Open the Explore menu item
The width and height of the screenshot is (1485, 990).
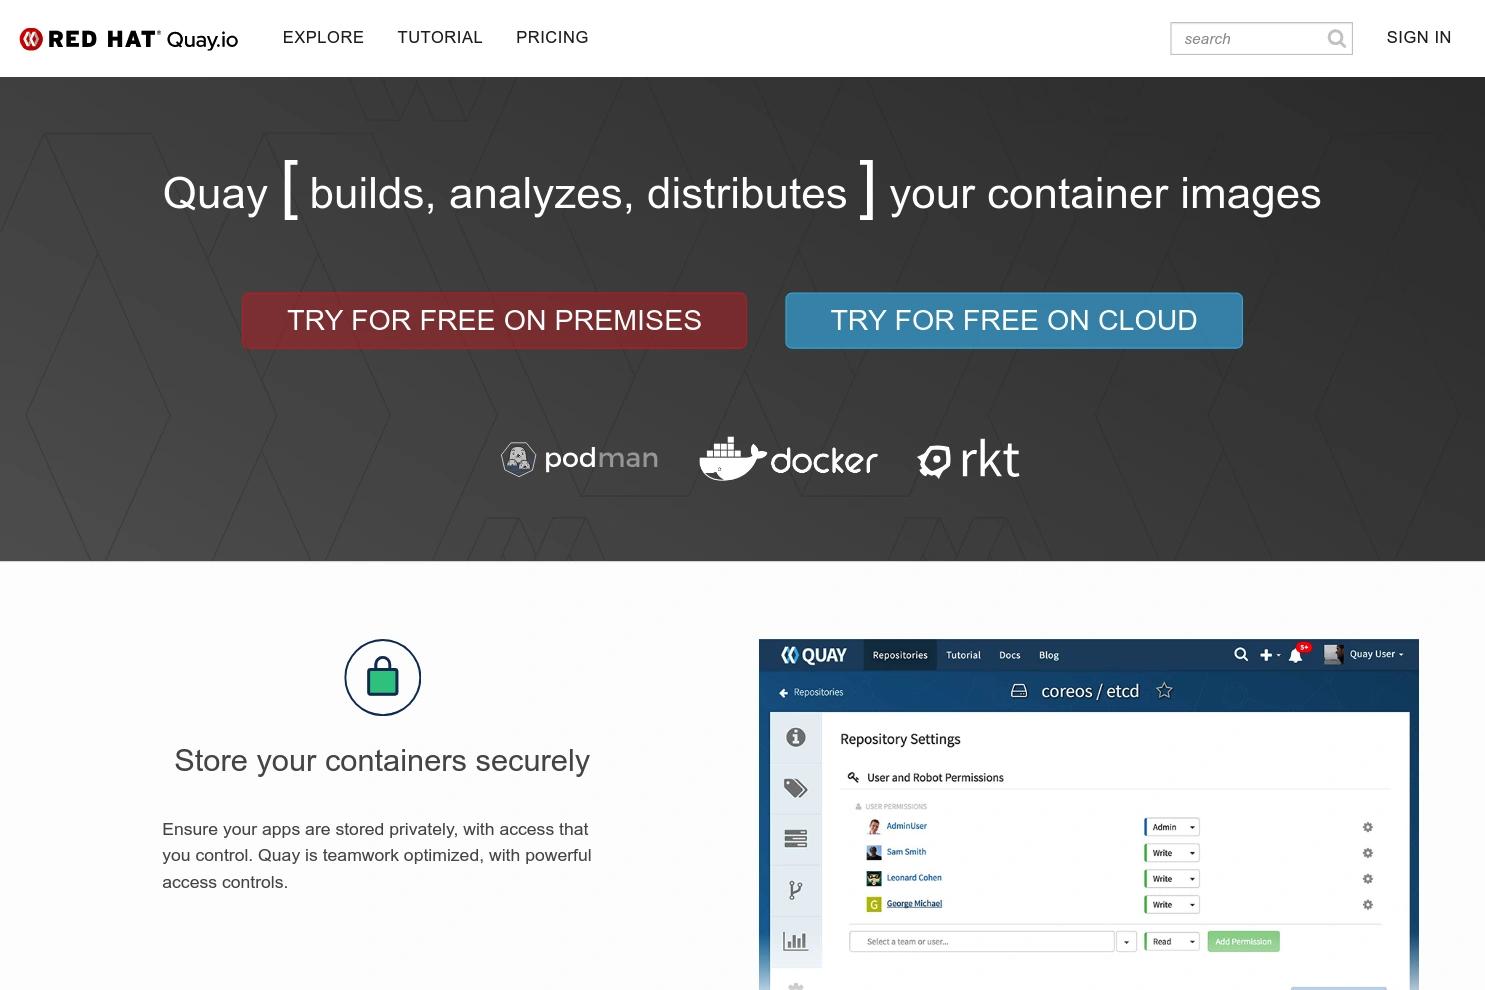[323, 38]
